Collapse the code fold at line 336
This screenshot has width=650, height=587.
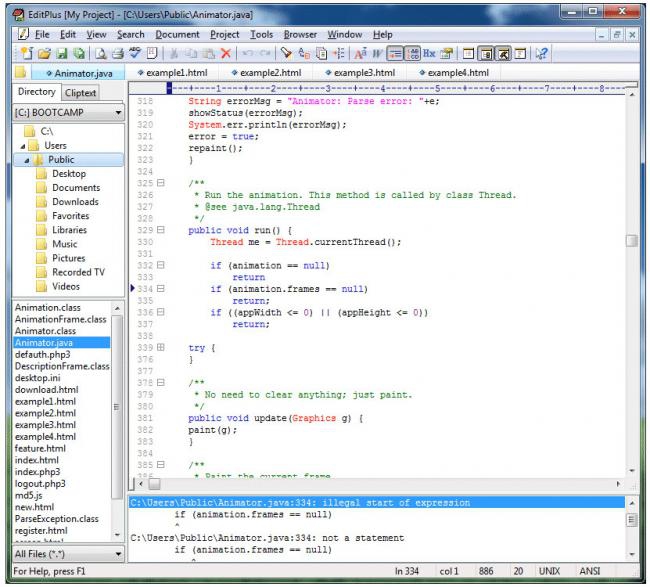[x=161, y=312]
